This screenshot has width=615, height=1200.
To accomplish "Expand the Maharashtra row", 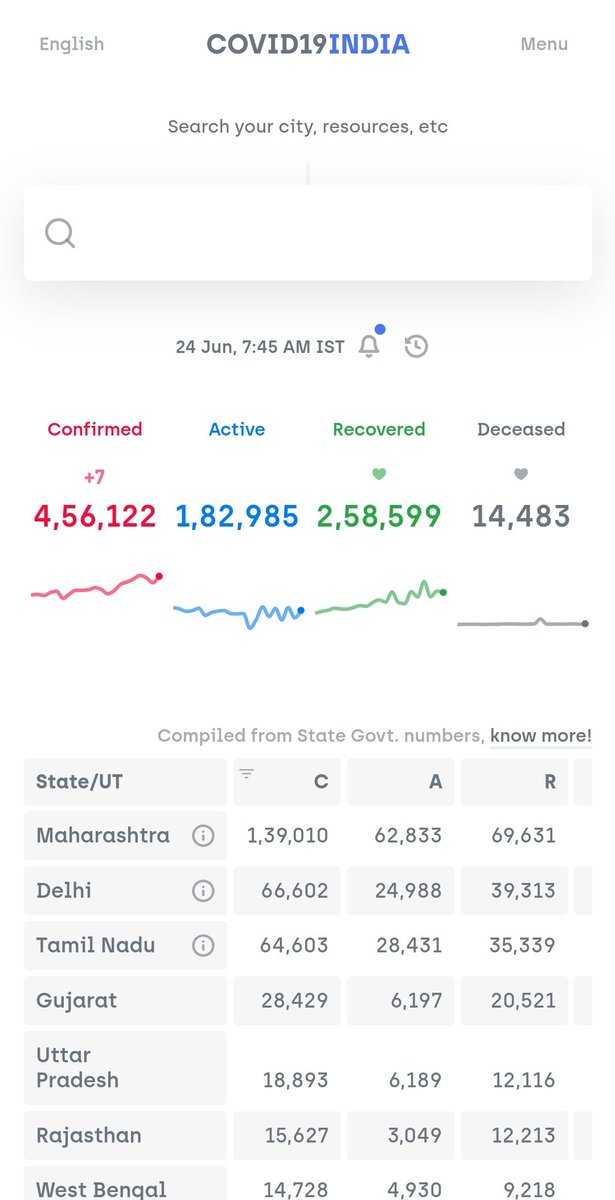I will 308,836.
